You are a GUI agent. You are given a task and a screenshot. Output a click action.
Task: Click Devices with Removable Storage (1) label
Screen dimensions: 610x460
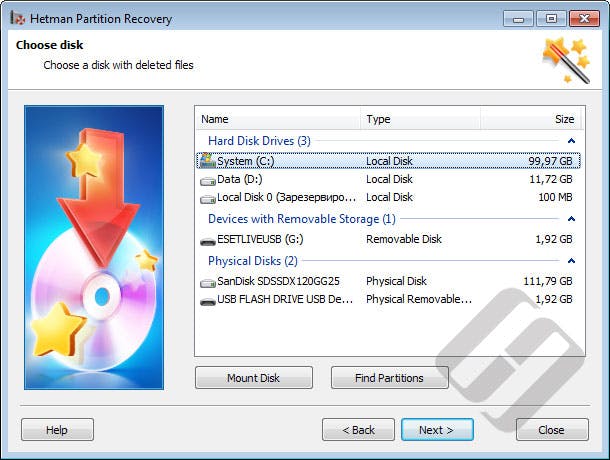click(302, 219)
